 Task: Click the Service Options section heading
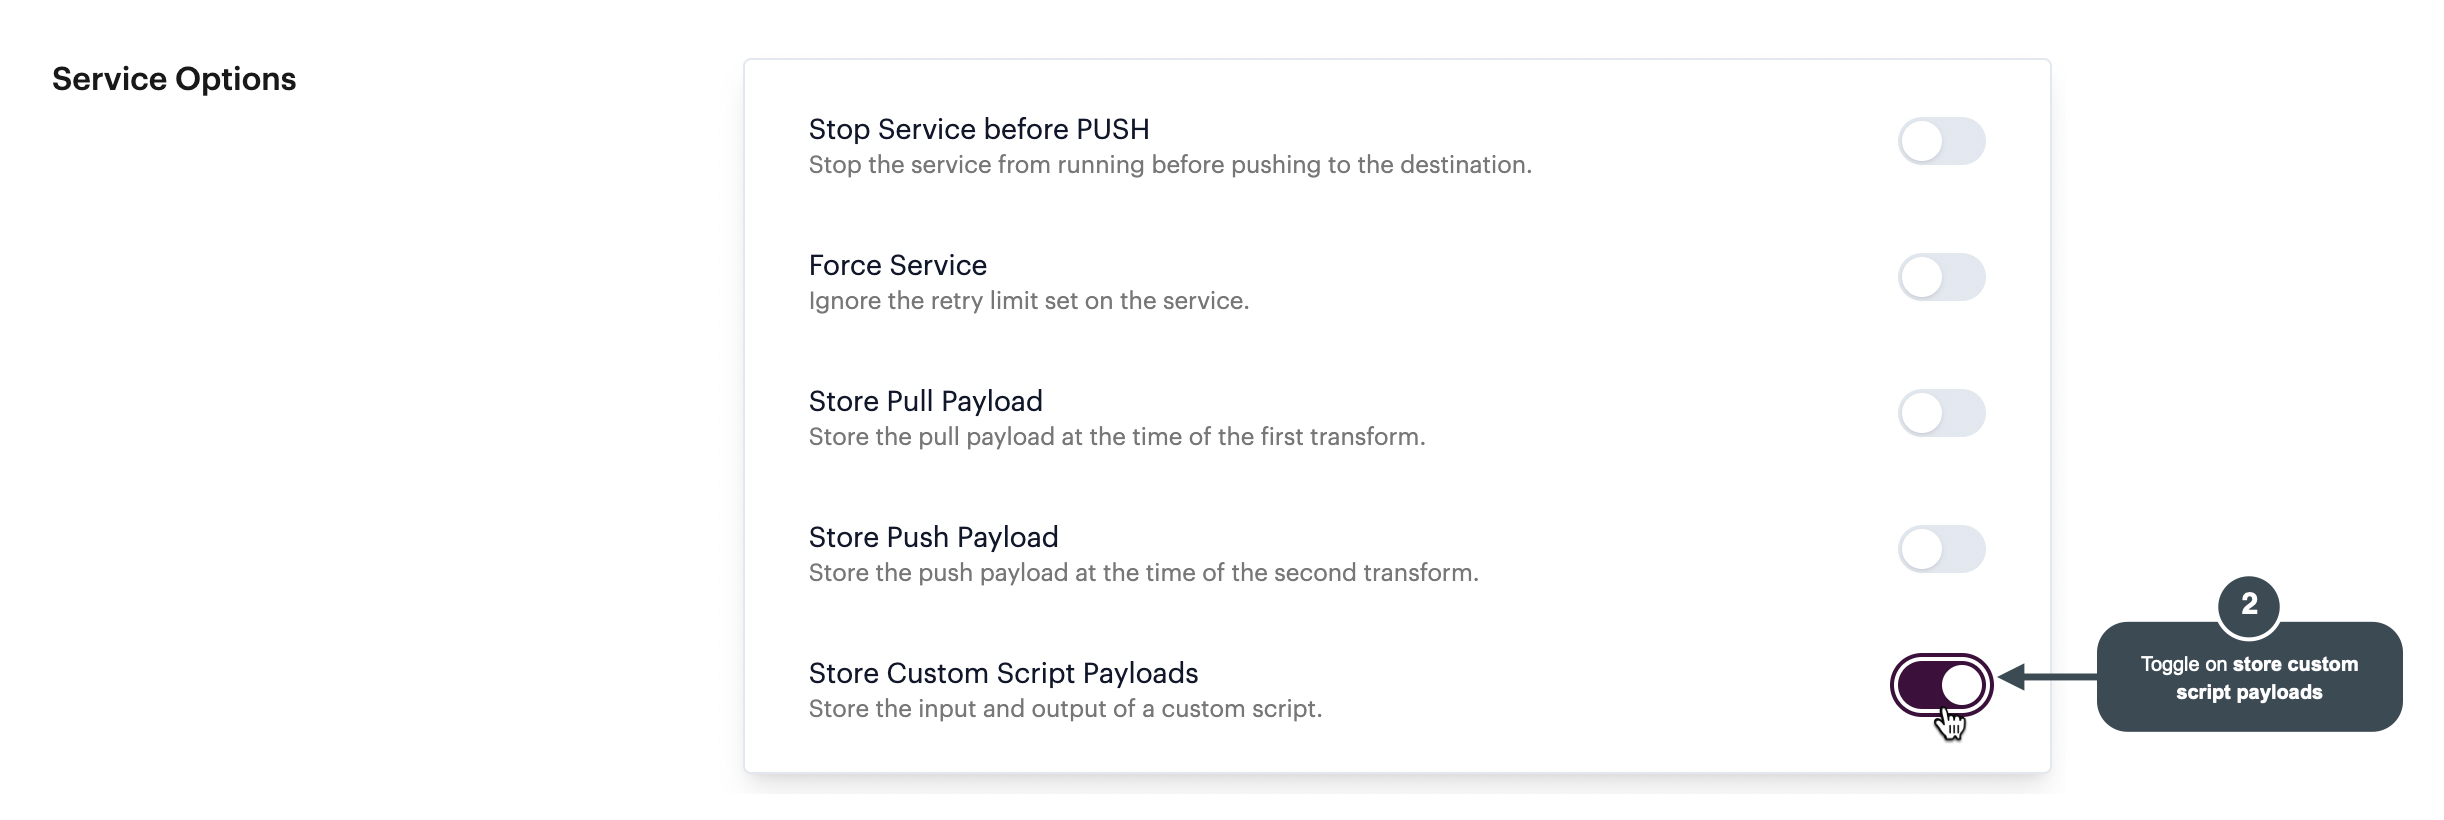pyautogui.click(x=174, y=79)
